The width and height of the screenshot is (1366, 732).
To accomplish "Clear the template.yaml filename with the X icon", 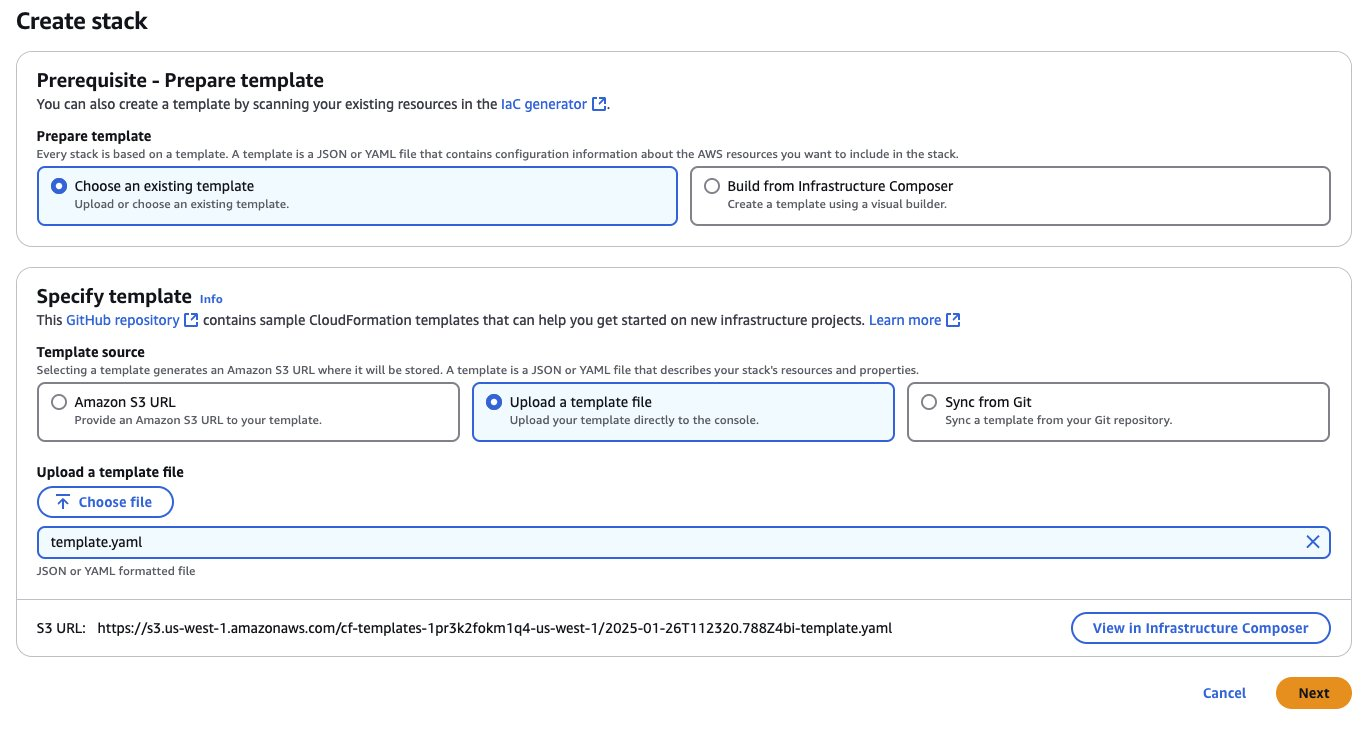I will (x=1313, y=541).
